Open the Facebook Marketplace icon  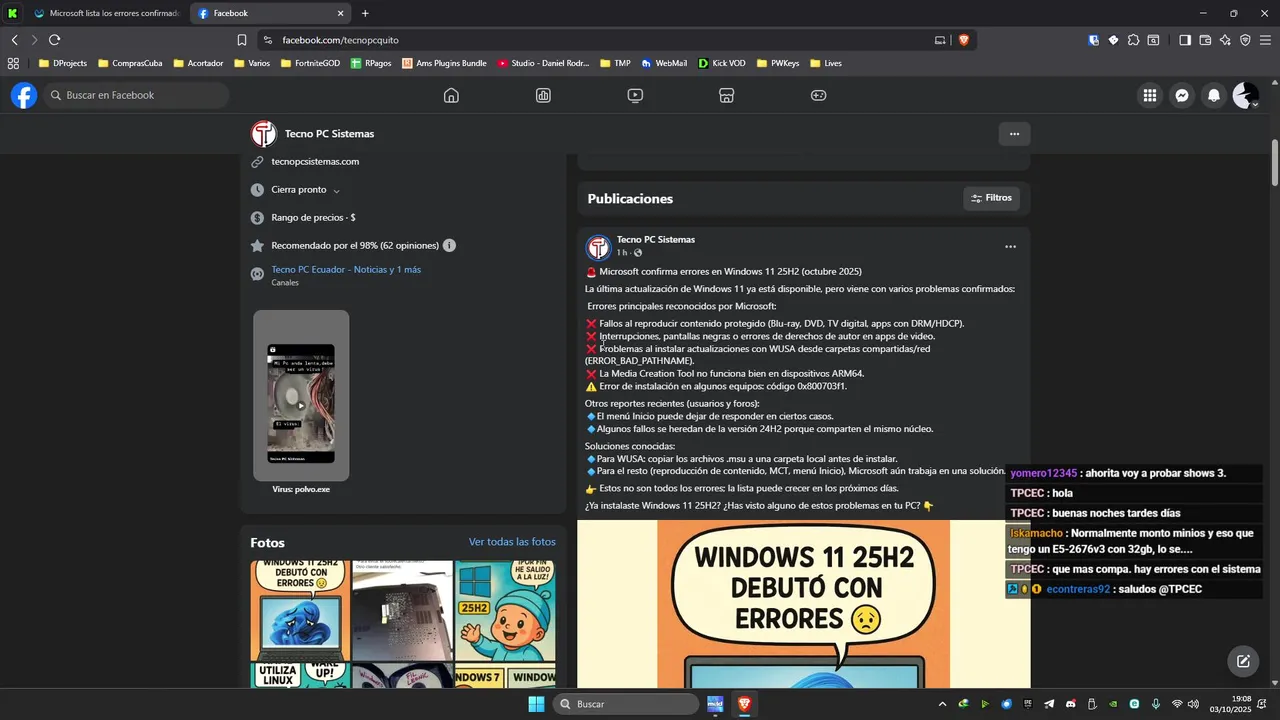[x=727, y=95]
